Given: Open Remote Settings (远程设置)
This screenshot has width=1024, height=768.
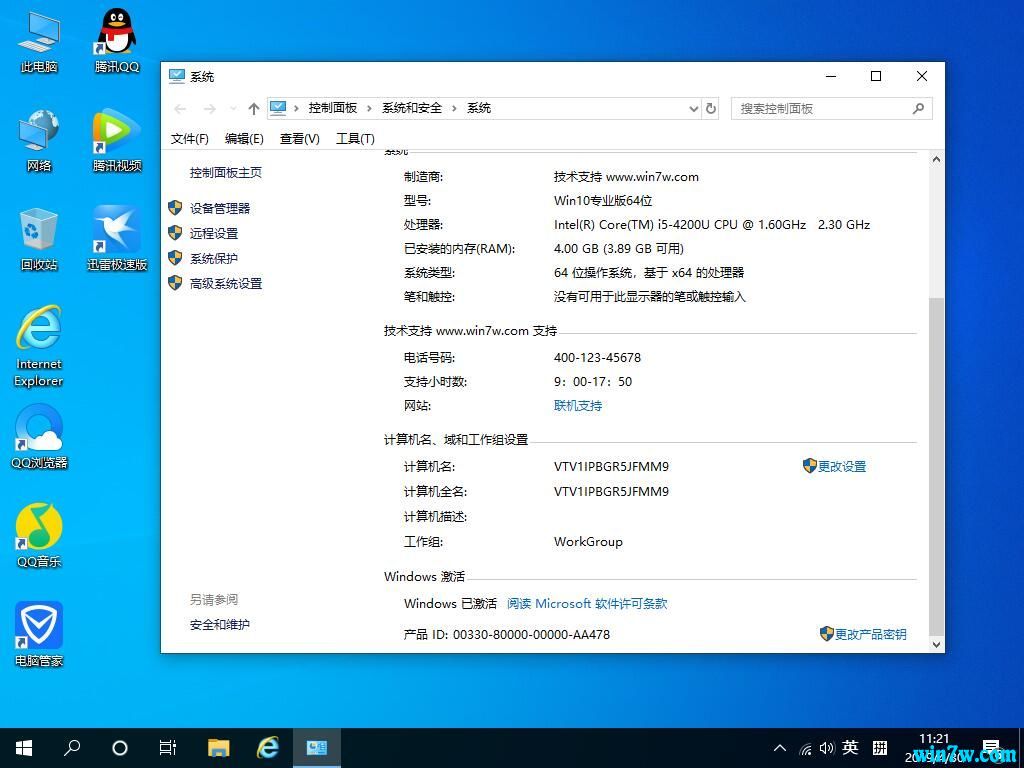Looking at the screenshot, I should tap(214, 233).
